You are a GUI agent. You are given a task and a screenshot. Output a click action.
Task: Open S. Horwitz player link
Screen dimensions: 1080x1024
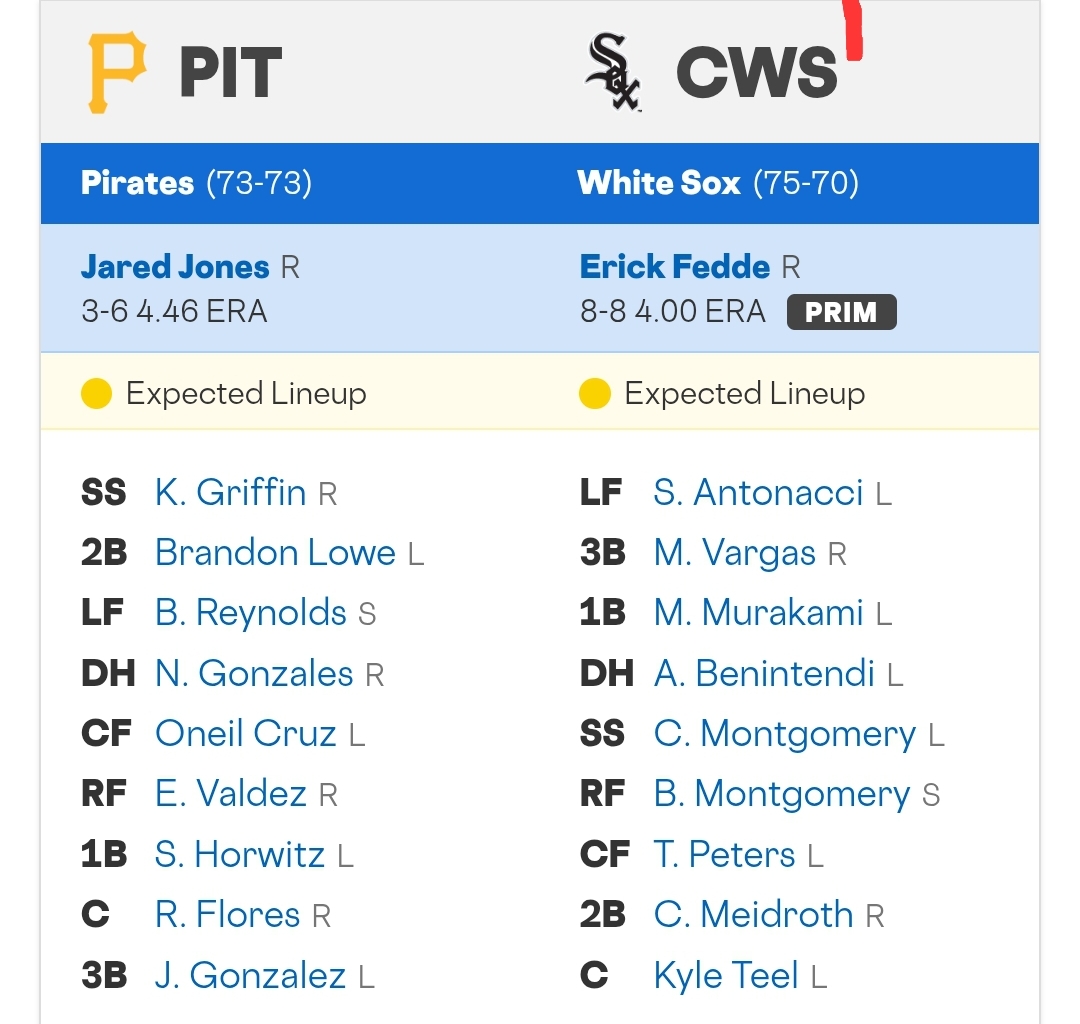[239, 854]
